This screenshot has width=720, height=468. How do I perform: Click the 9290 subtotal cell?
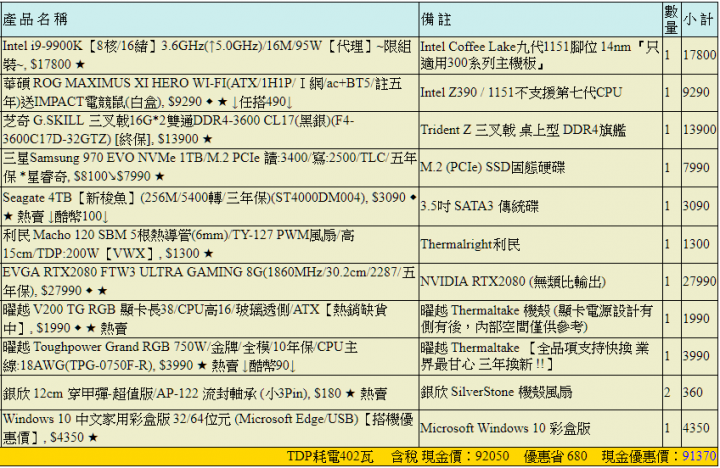click(x=699, y=92)
